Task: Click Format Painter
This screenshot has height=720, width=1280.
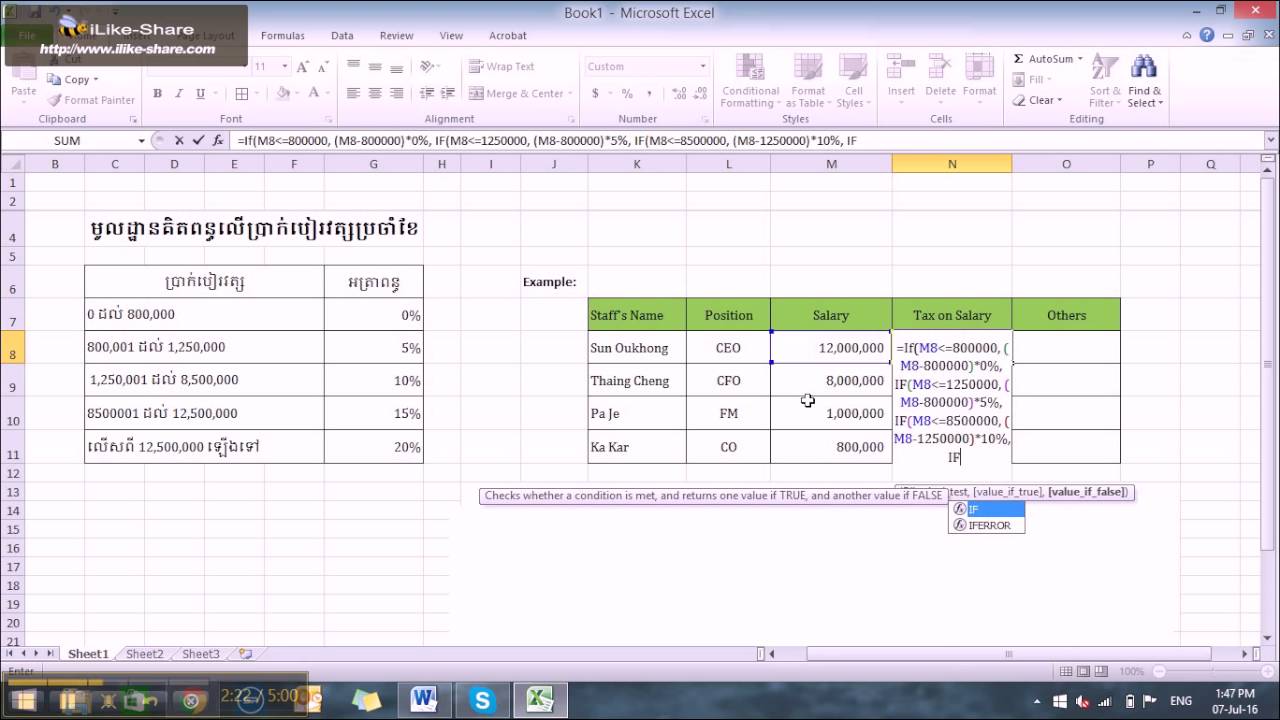Action: [x=91, y=100]
